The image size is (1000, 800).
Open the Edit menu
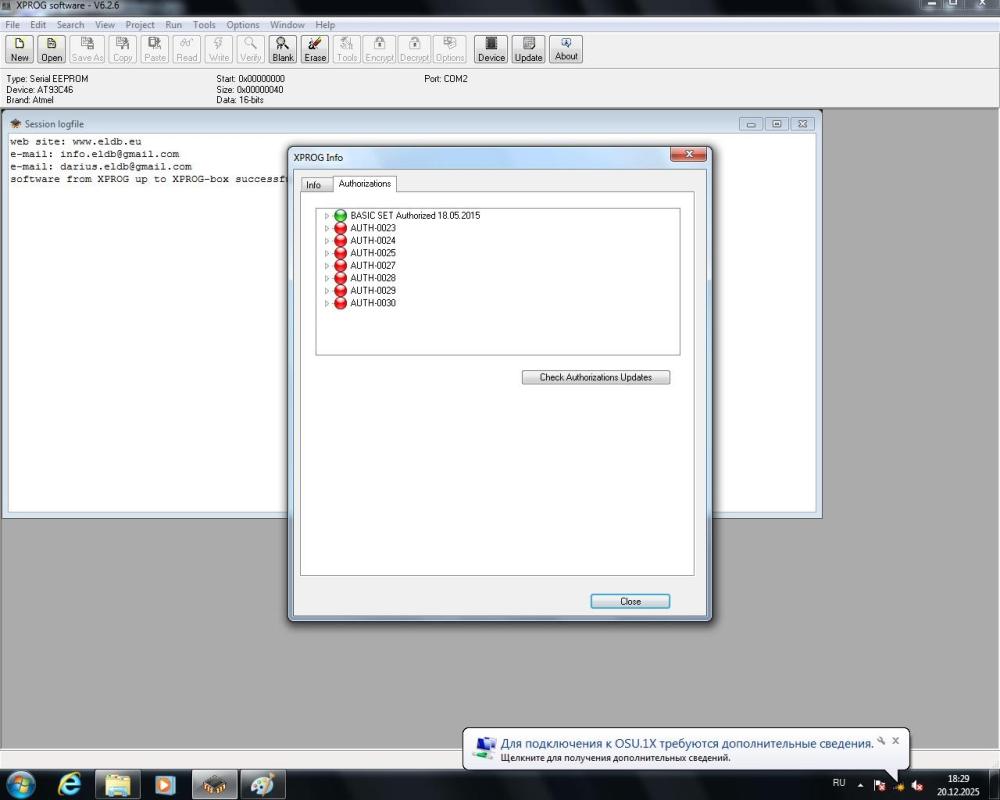[38, 25]
